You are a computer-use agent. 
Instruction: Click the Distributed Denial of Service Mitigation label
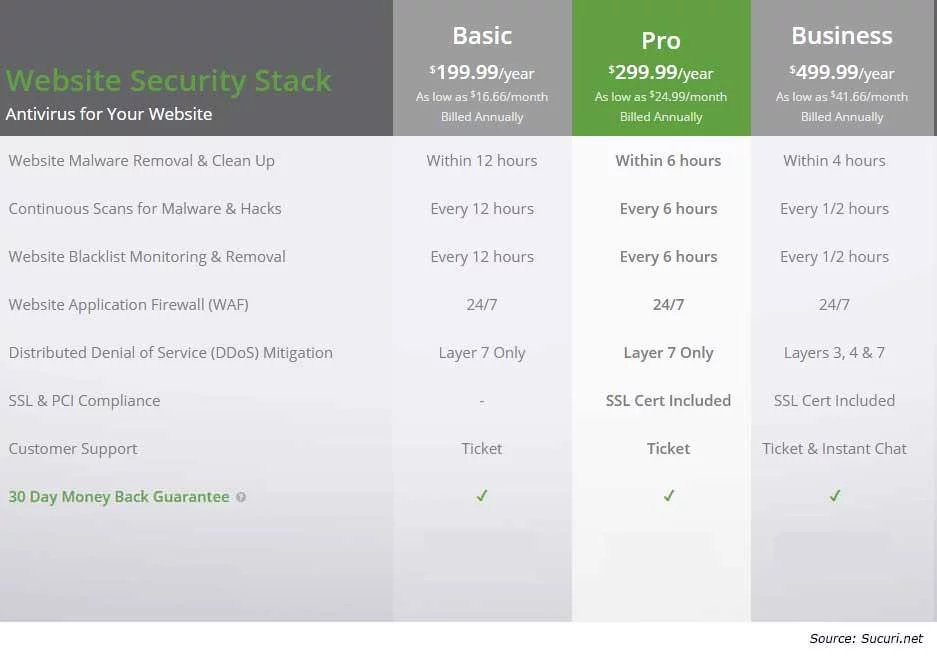[171, 353]
